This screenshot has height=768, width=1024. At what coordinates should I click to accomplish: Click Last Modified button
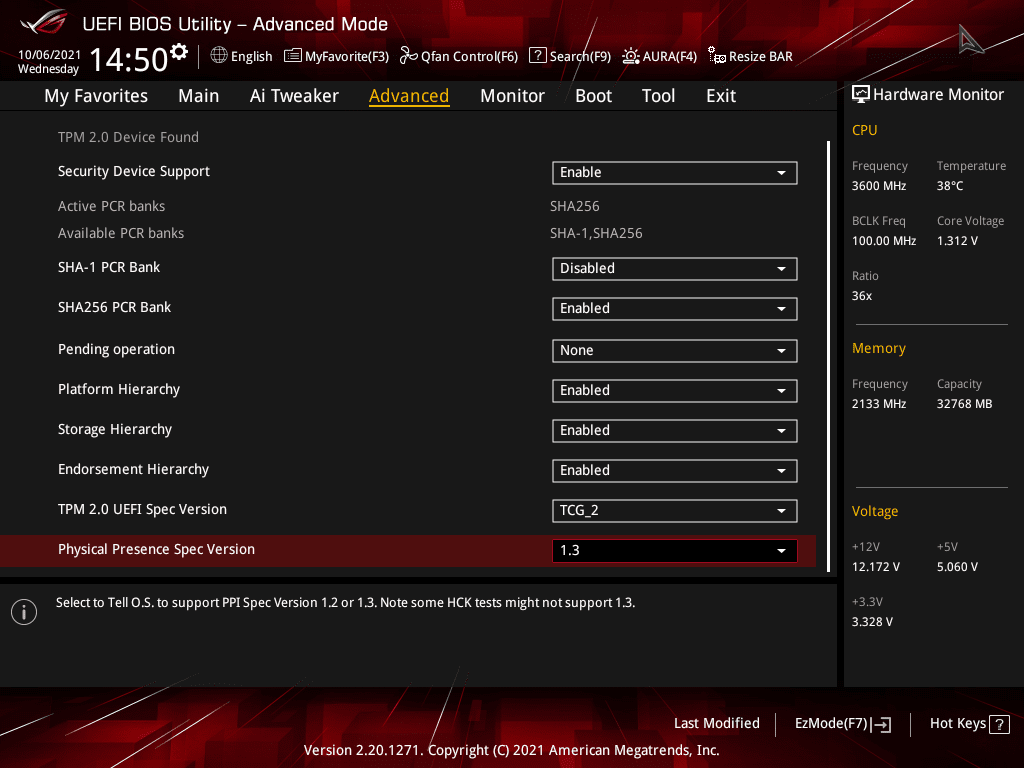click(x=716, y=724)
